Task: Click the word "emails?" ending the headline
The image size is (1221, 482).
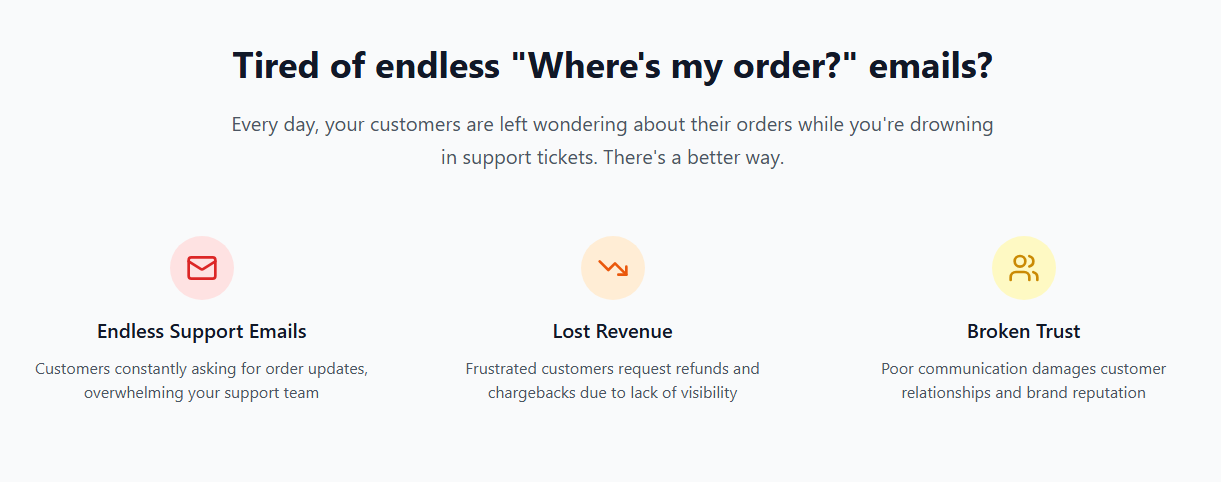Action: [x=930, y=67]
